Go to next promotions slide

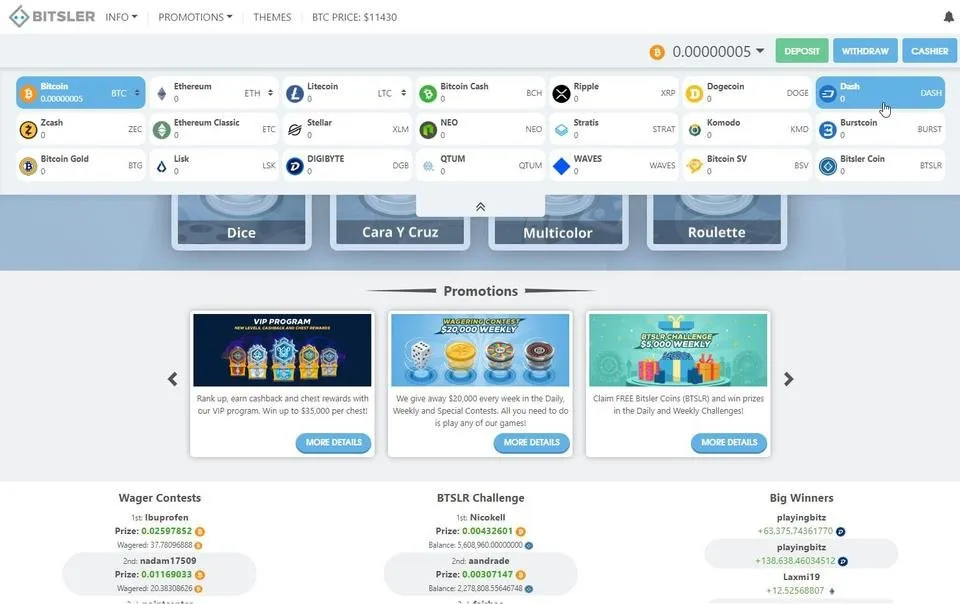pyautogui.click(x=789, y=379)
